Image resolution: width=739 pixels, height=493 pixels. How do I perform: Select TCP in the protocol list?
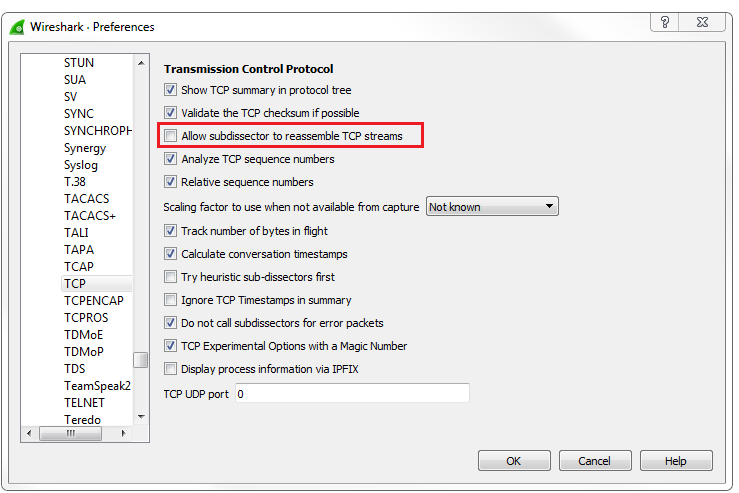click(x=75, y=284)
